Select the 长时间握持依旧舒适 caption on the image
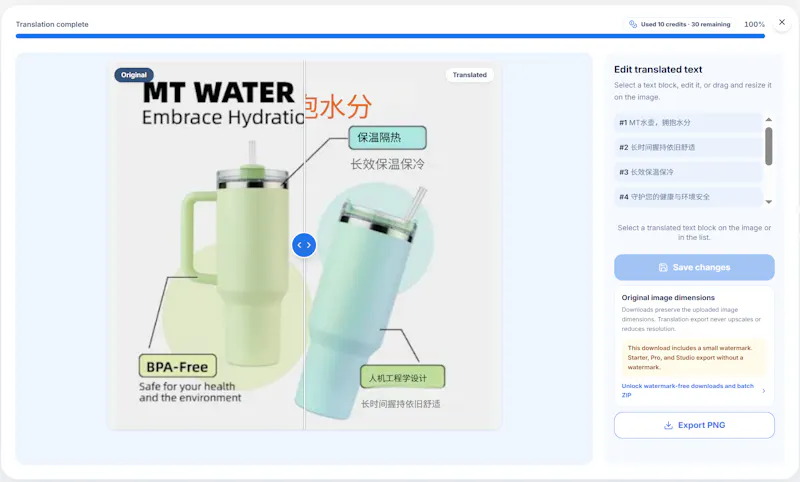This screenshot has height=482, width=800. point(401,404)
